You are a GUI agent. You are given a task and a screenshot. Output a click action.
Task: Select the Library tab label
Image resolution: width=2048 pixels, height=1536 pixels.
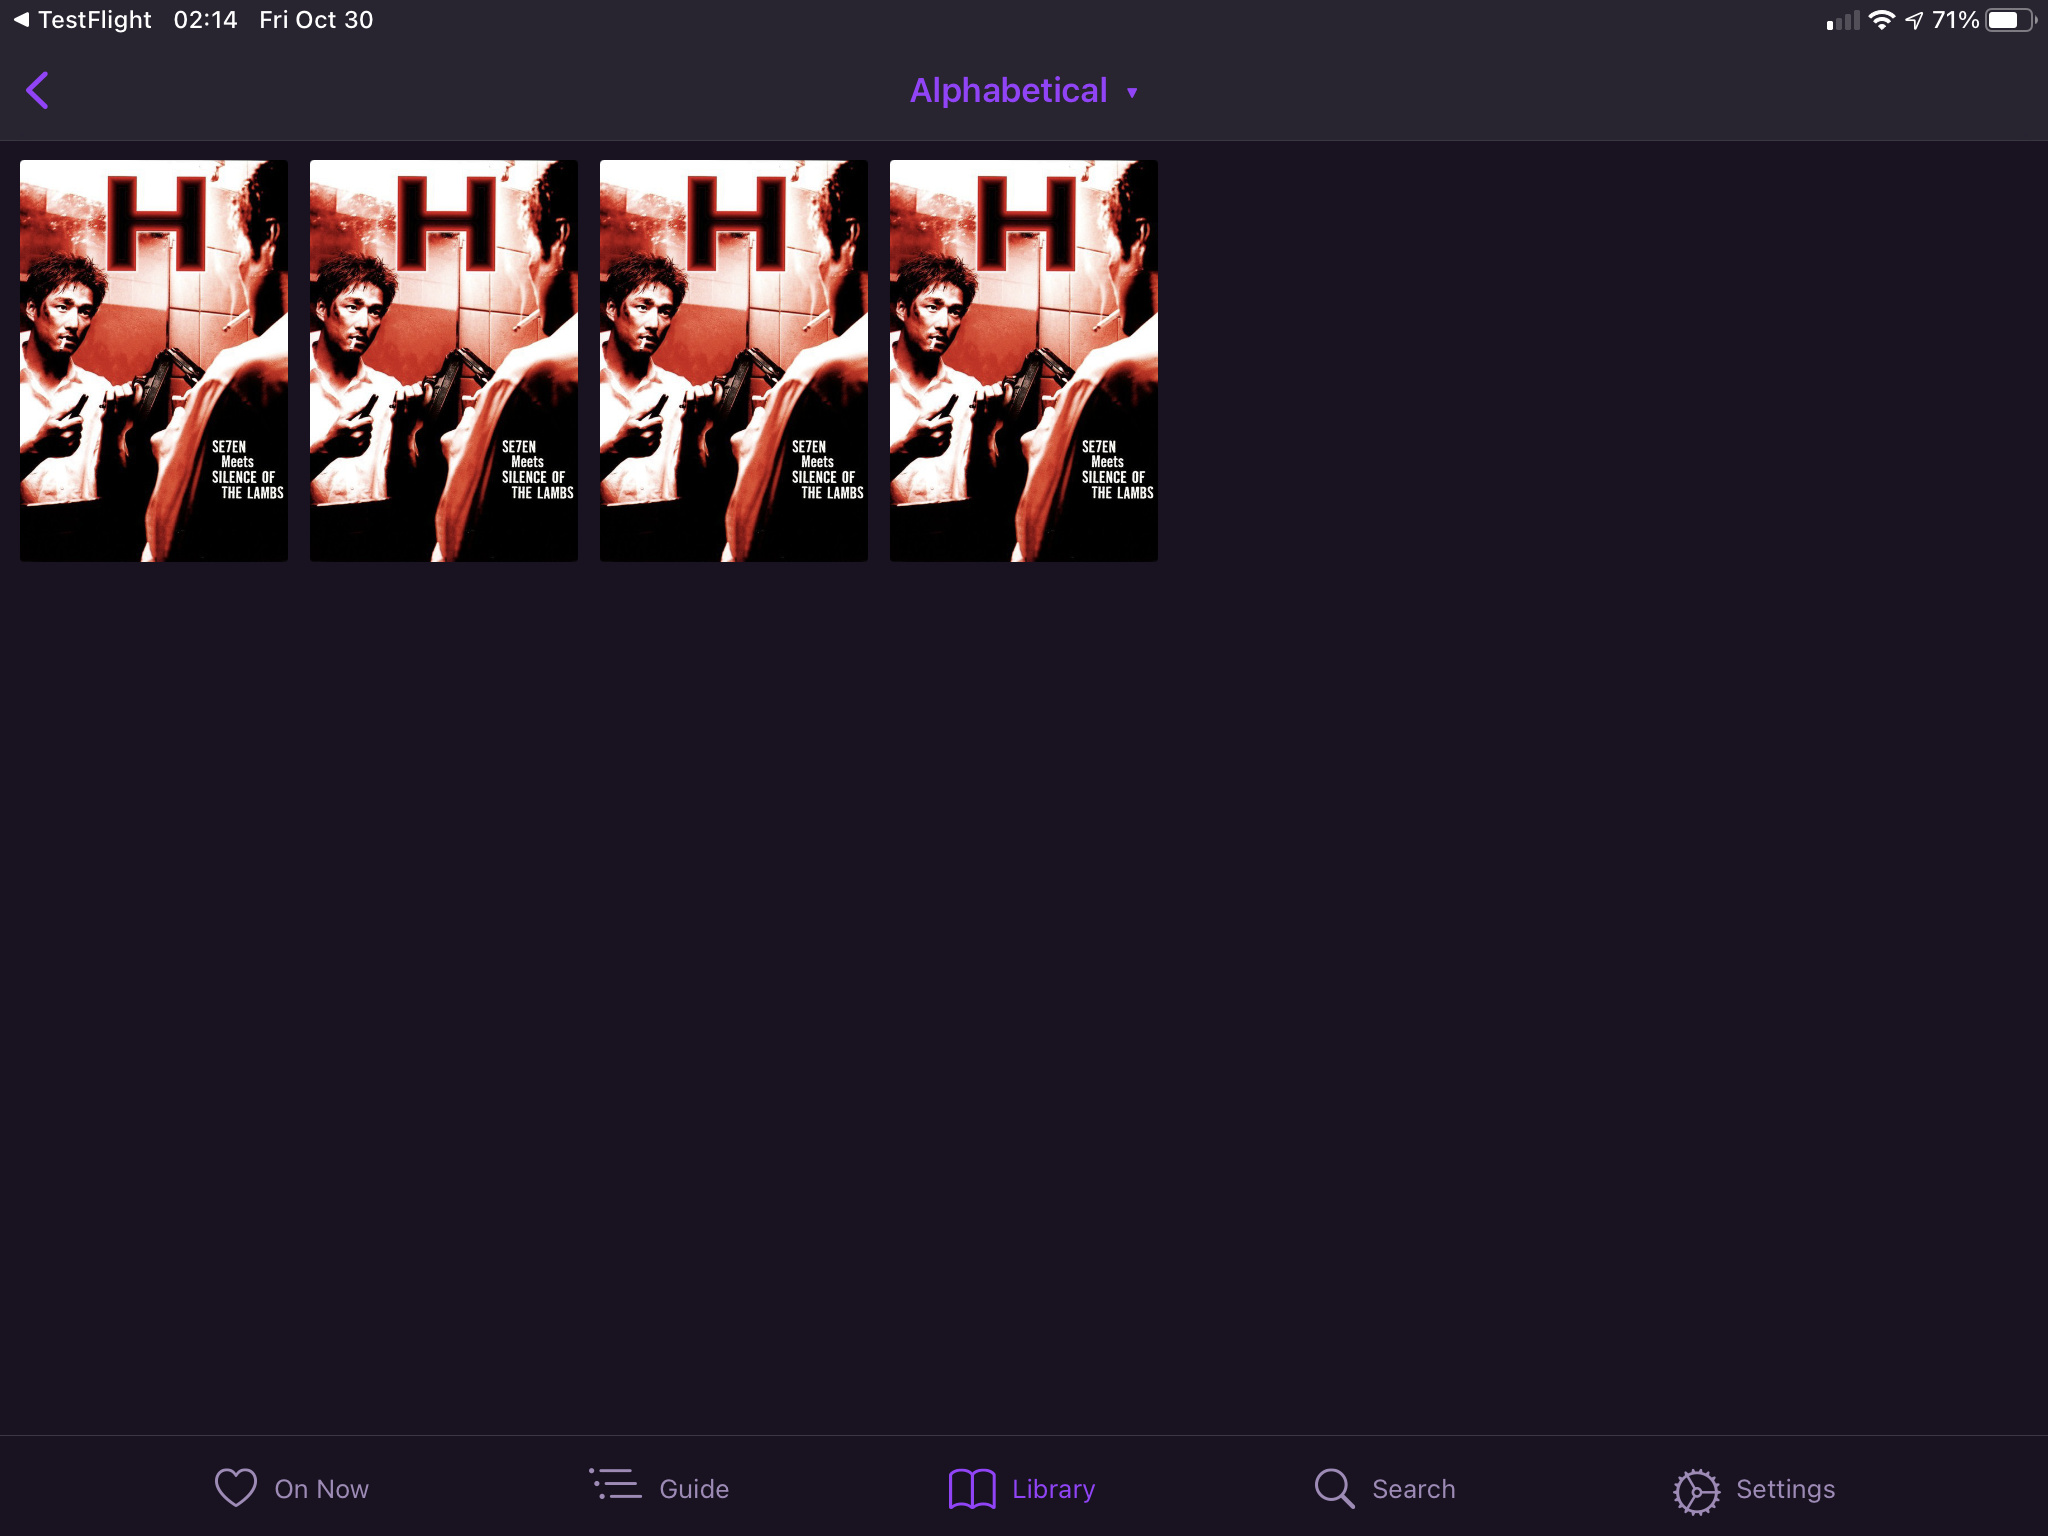pyautogui.click(x=1053, y=1489)
